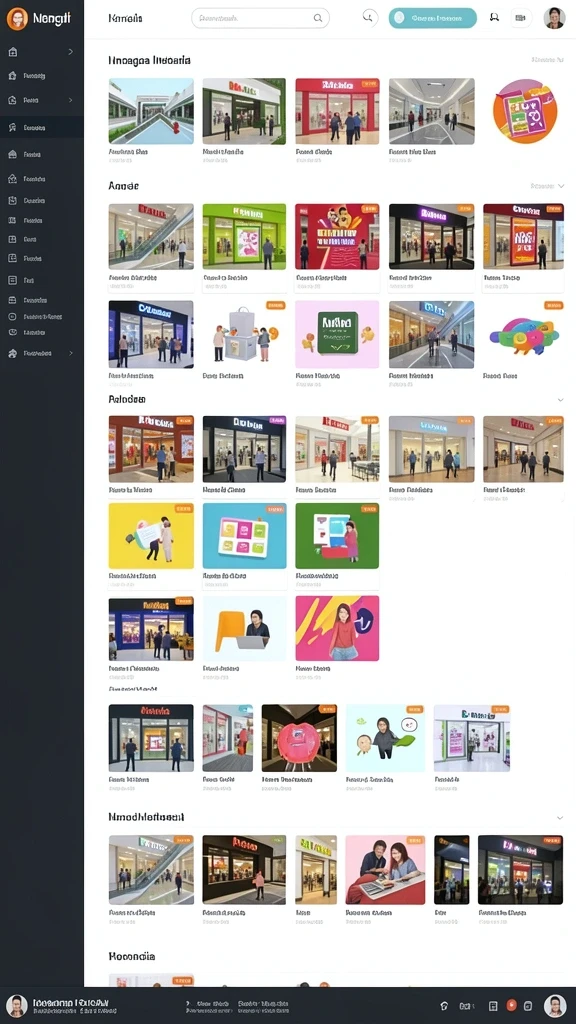Viewport: 576px width, 1024px height.
Task: Focus the top search input field
Action: pos(260,18)
